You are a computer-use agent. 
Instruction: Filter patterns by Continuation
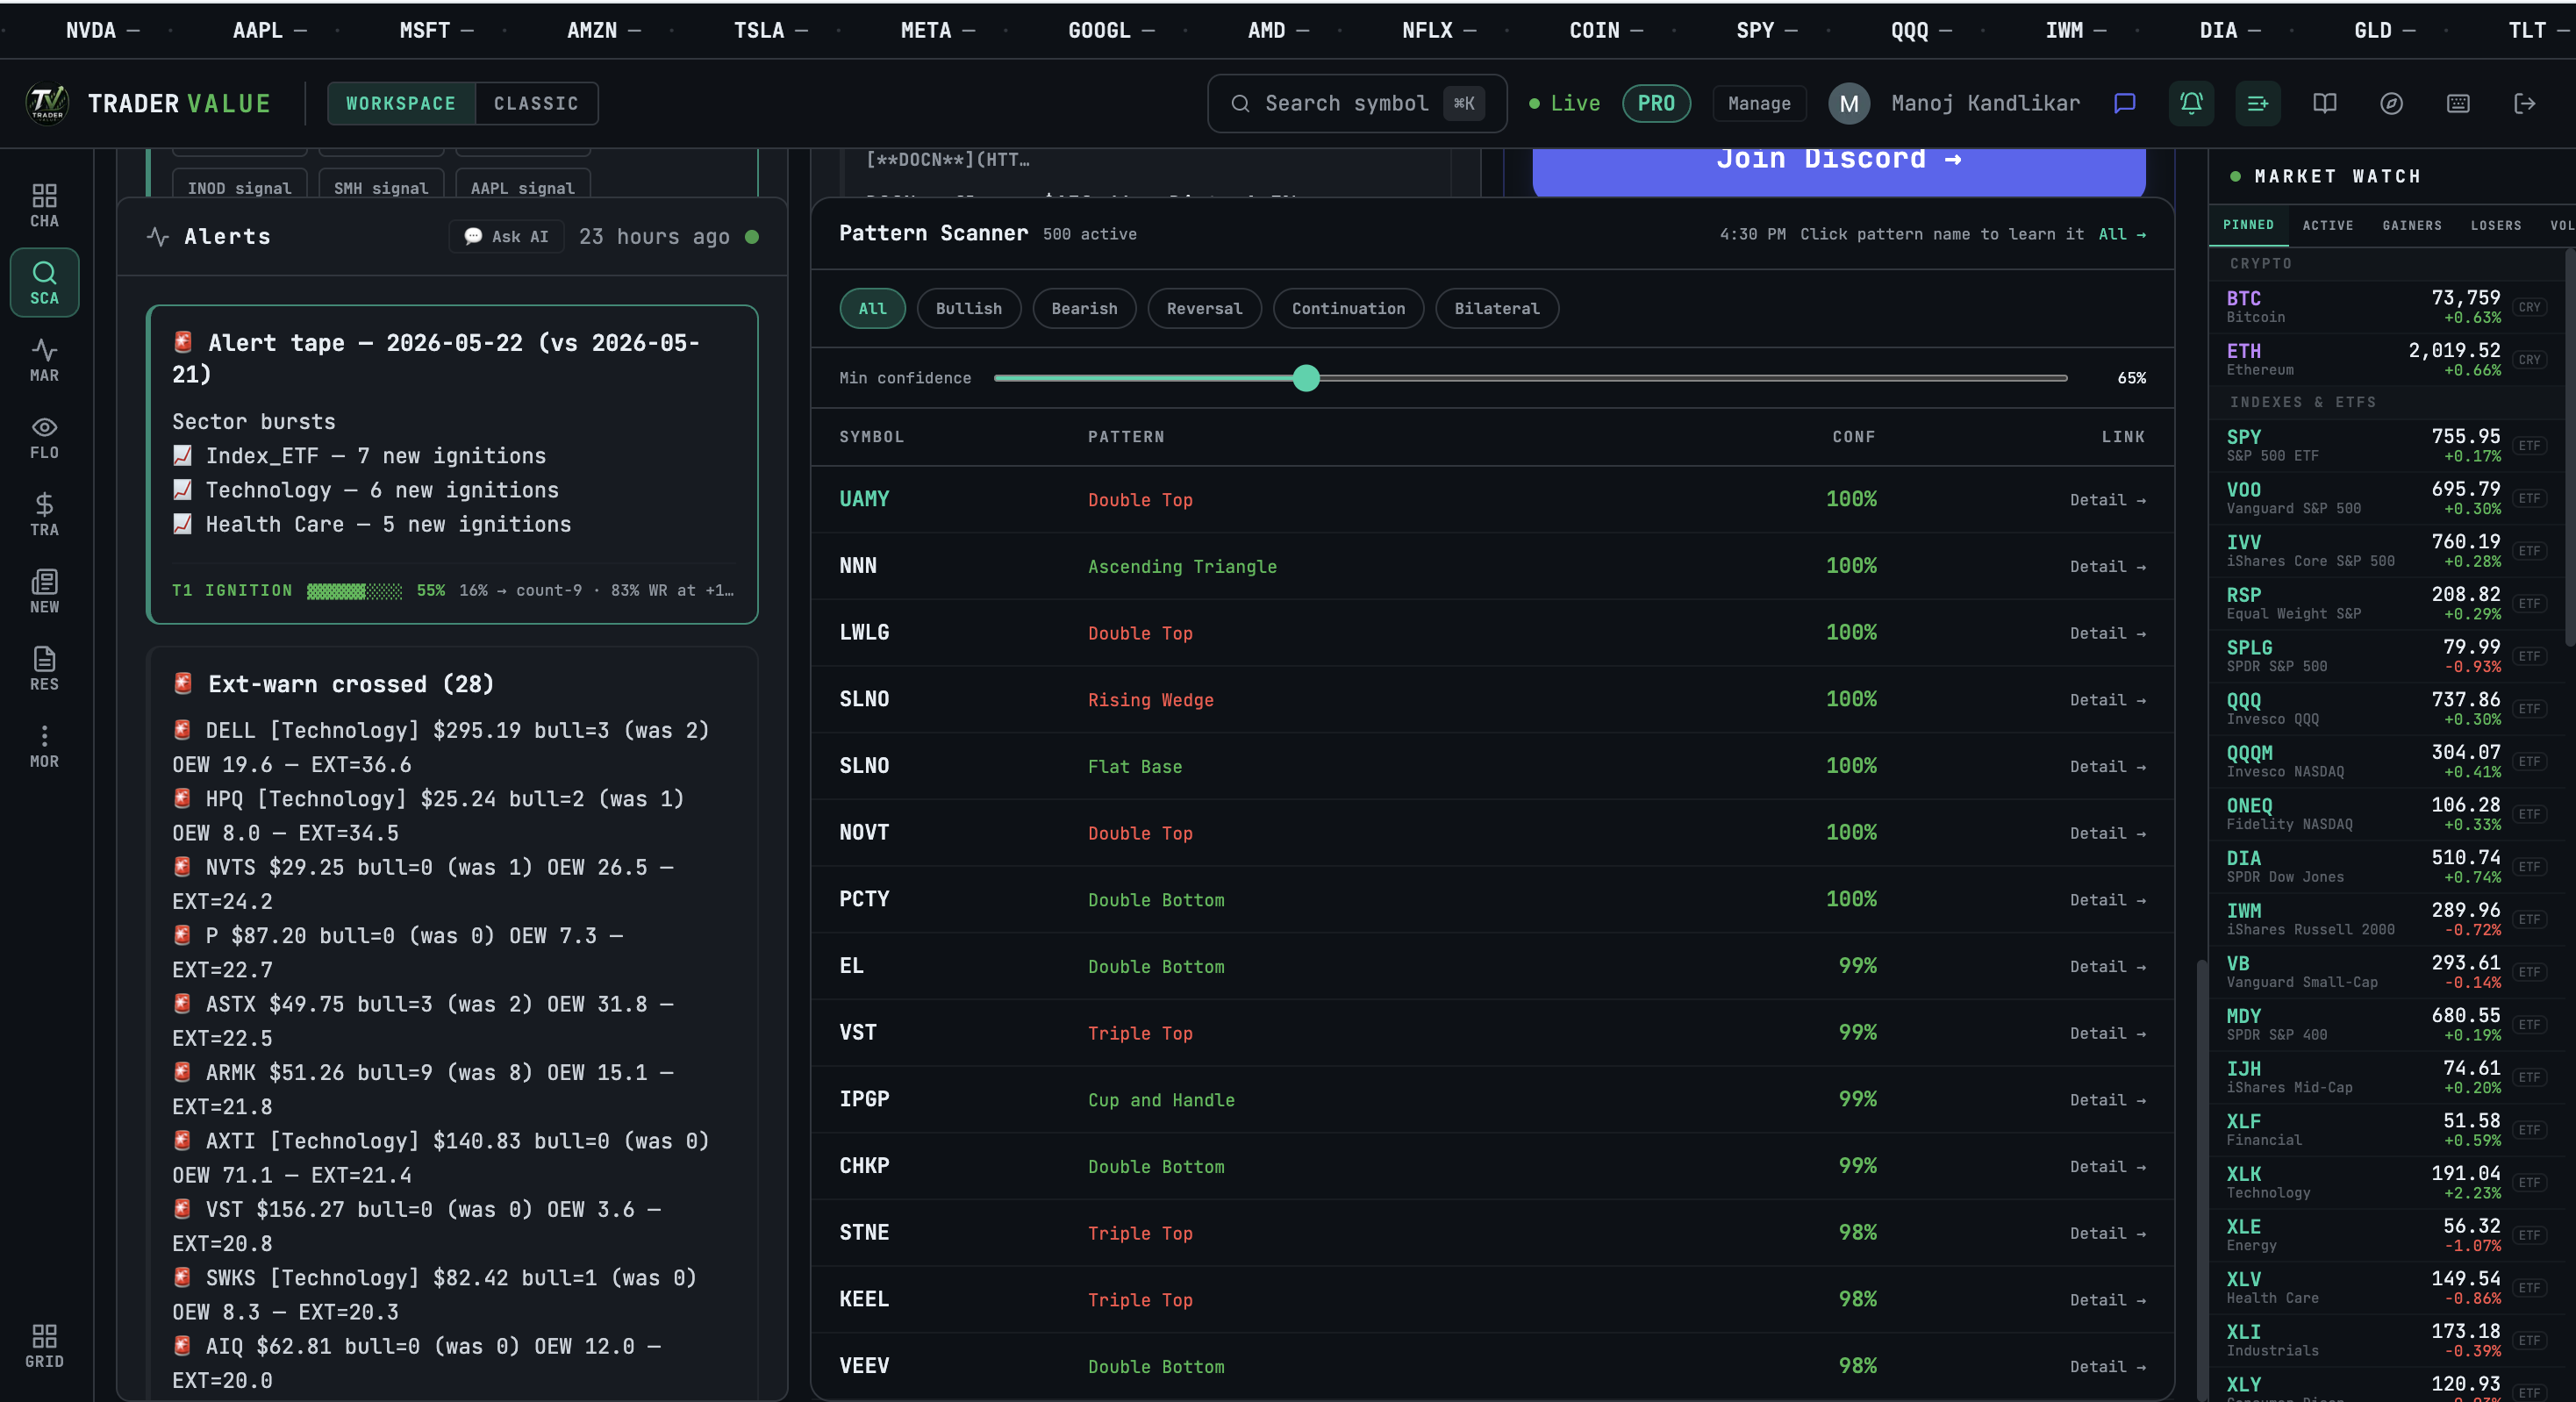point(1348,308)
